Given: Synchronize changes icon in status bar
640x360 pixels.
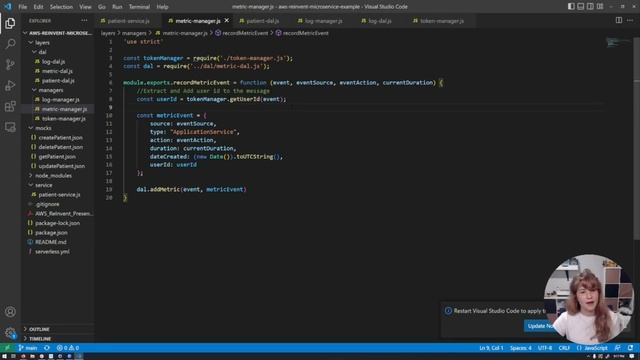Looking at the screenshot, I should coord(47,348).
